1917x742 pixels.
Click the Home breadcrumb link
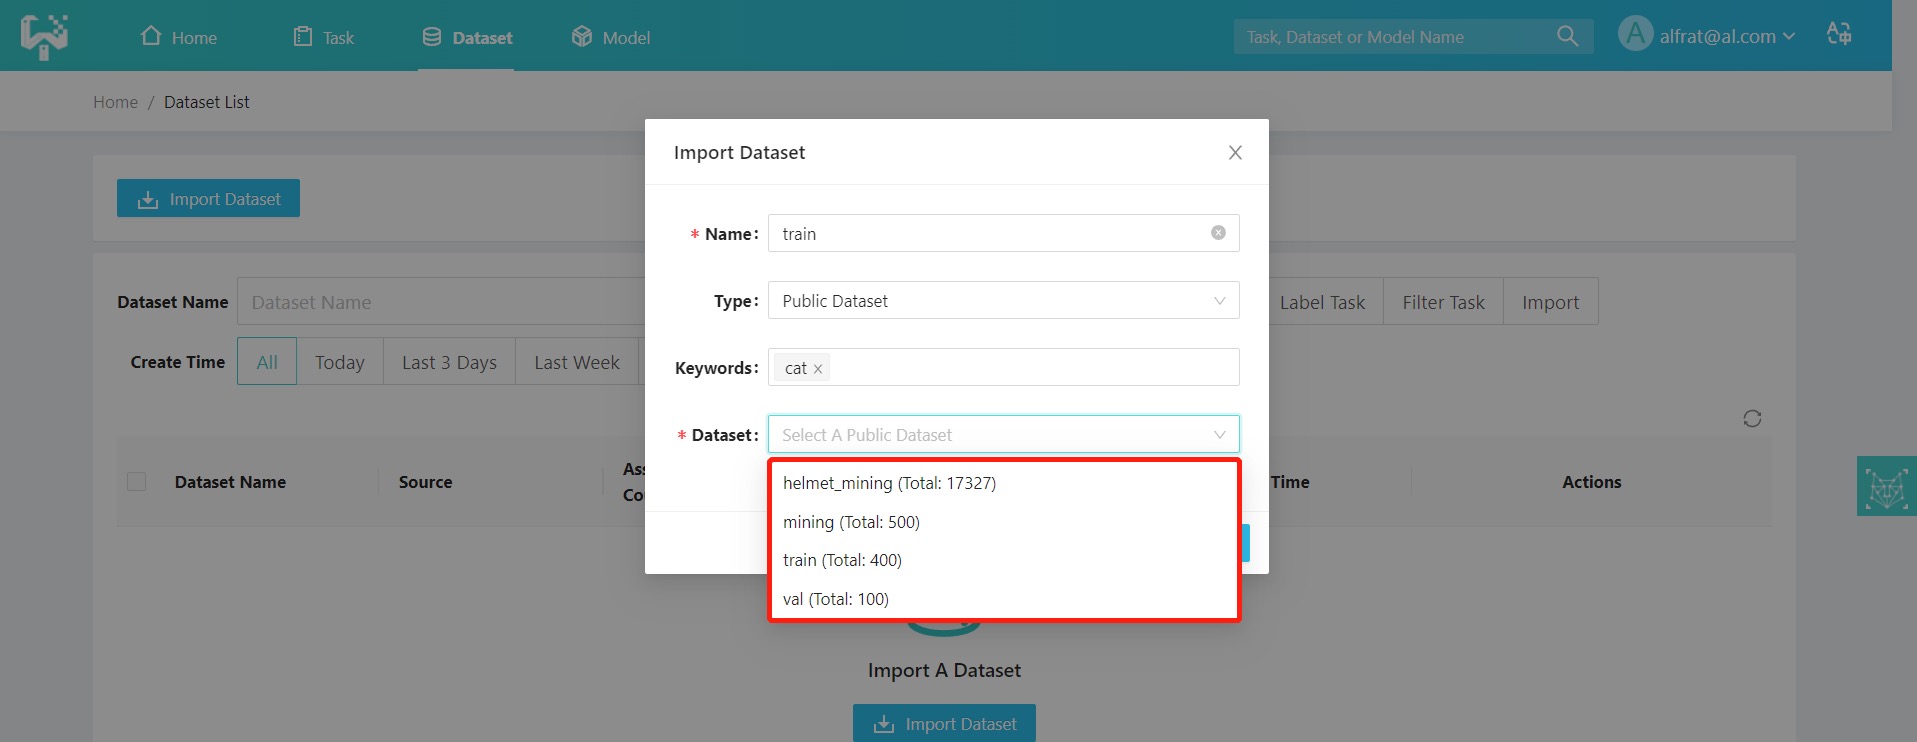click(x=116, y=102)
